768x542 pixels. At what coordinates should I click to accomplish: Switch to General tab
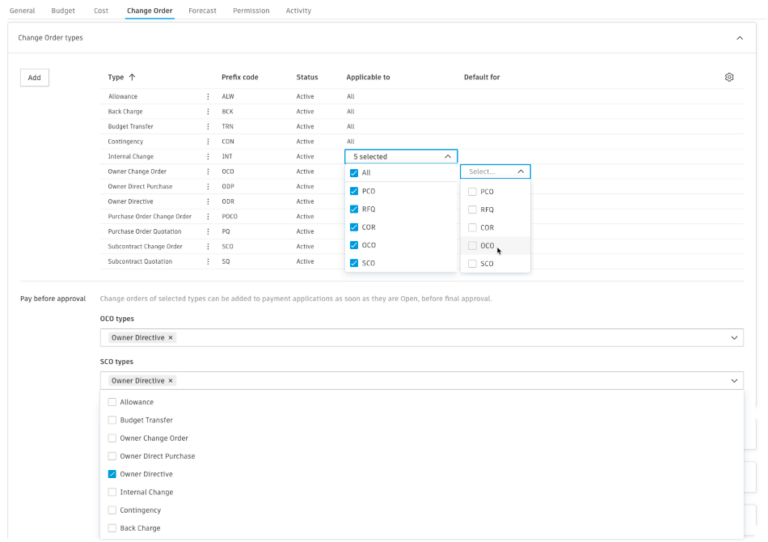22,11
